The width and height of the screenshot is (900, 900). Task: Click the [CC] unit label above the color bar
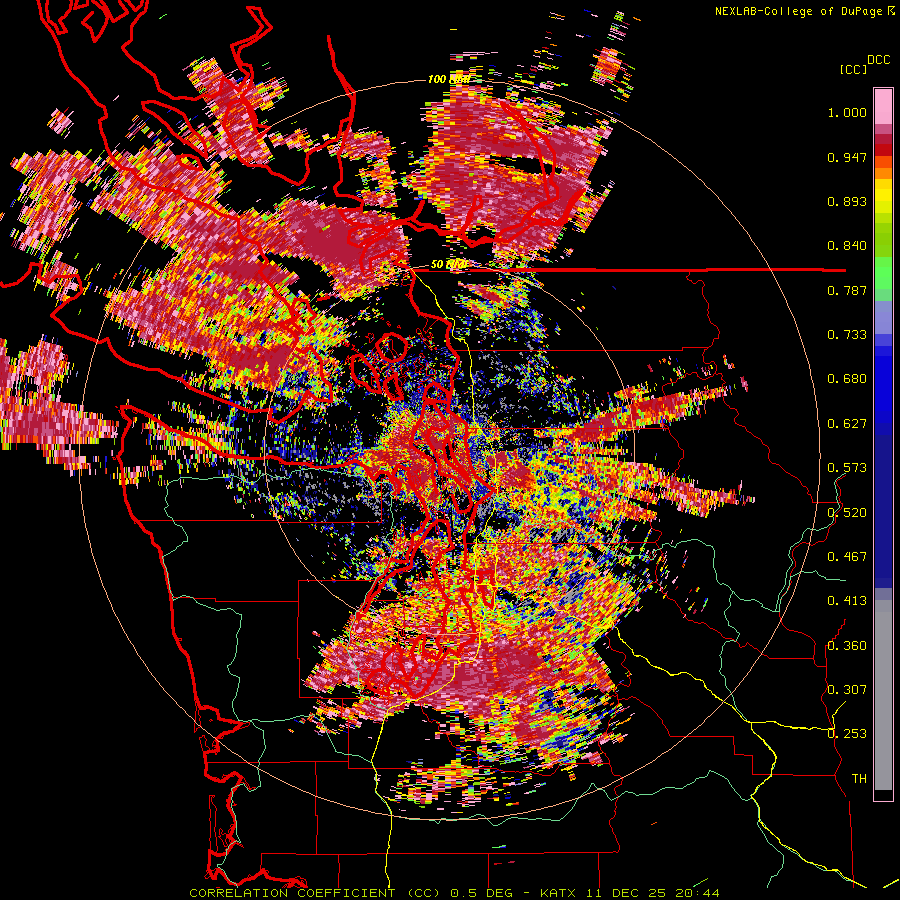tap(853, 69)
